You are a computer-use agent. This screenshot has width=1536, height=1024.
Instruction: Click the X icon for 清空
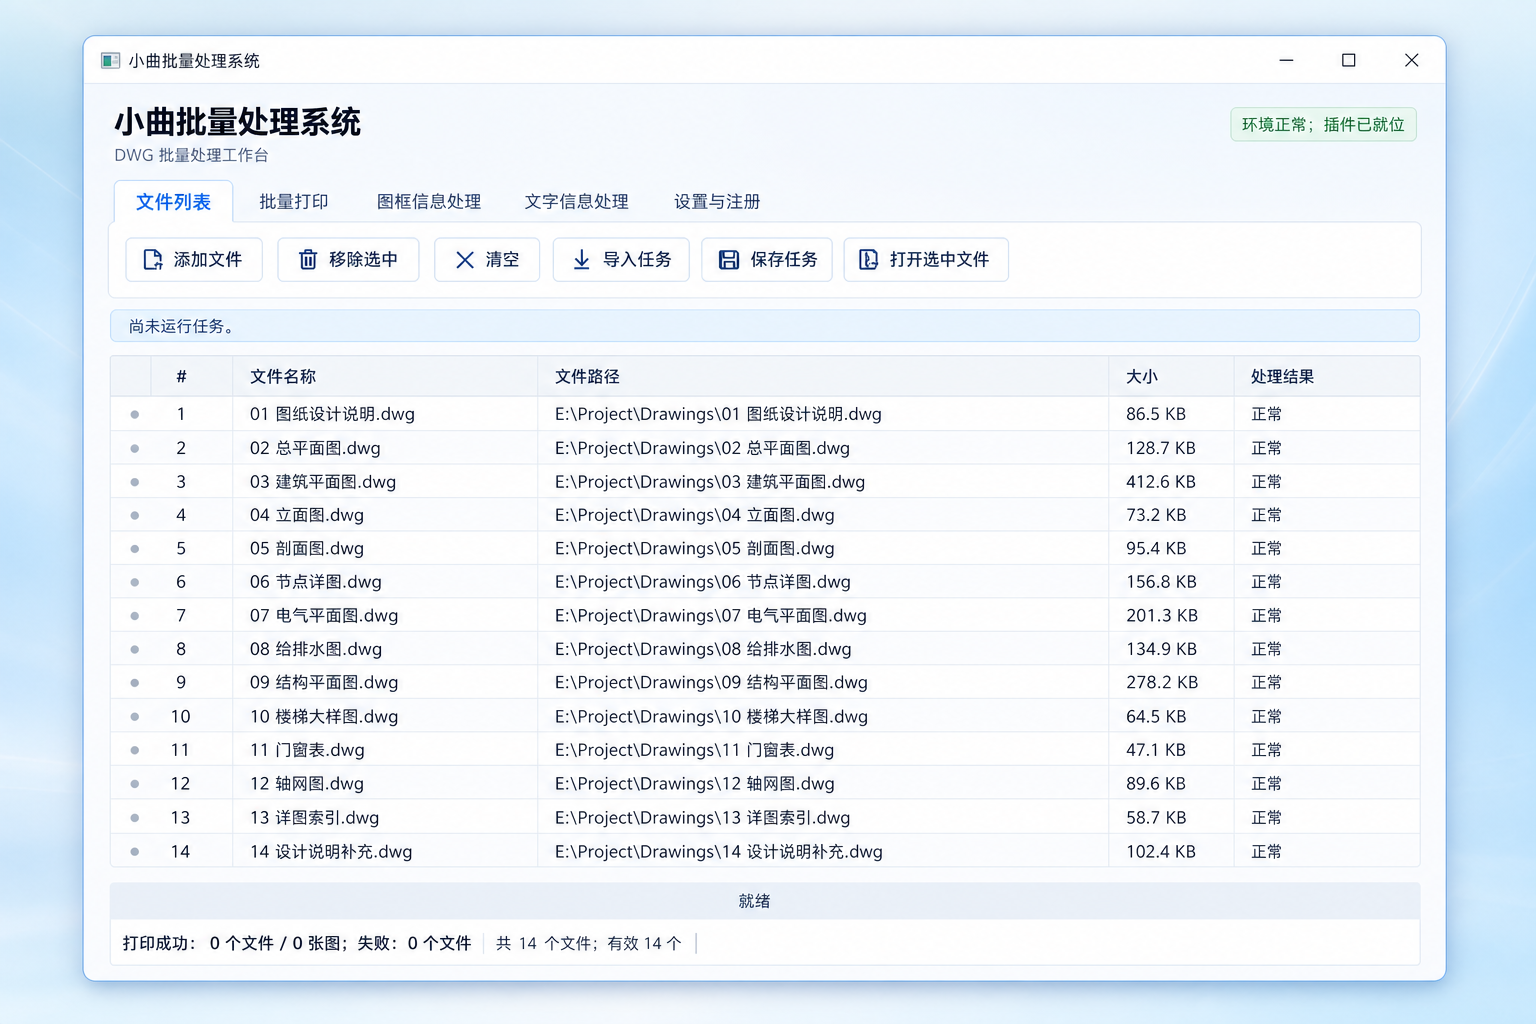(465, 260)
